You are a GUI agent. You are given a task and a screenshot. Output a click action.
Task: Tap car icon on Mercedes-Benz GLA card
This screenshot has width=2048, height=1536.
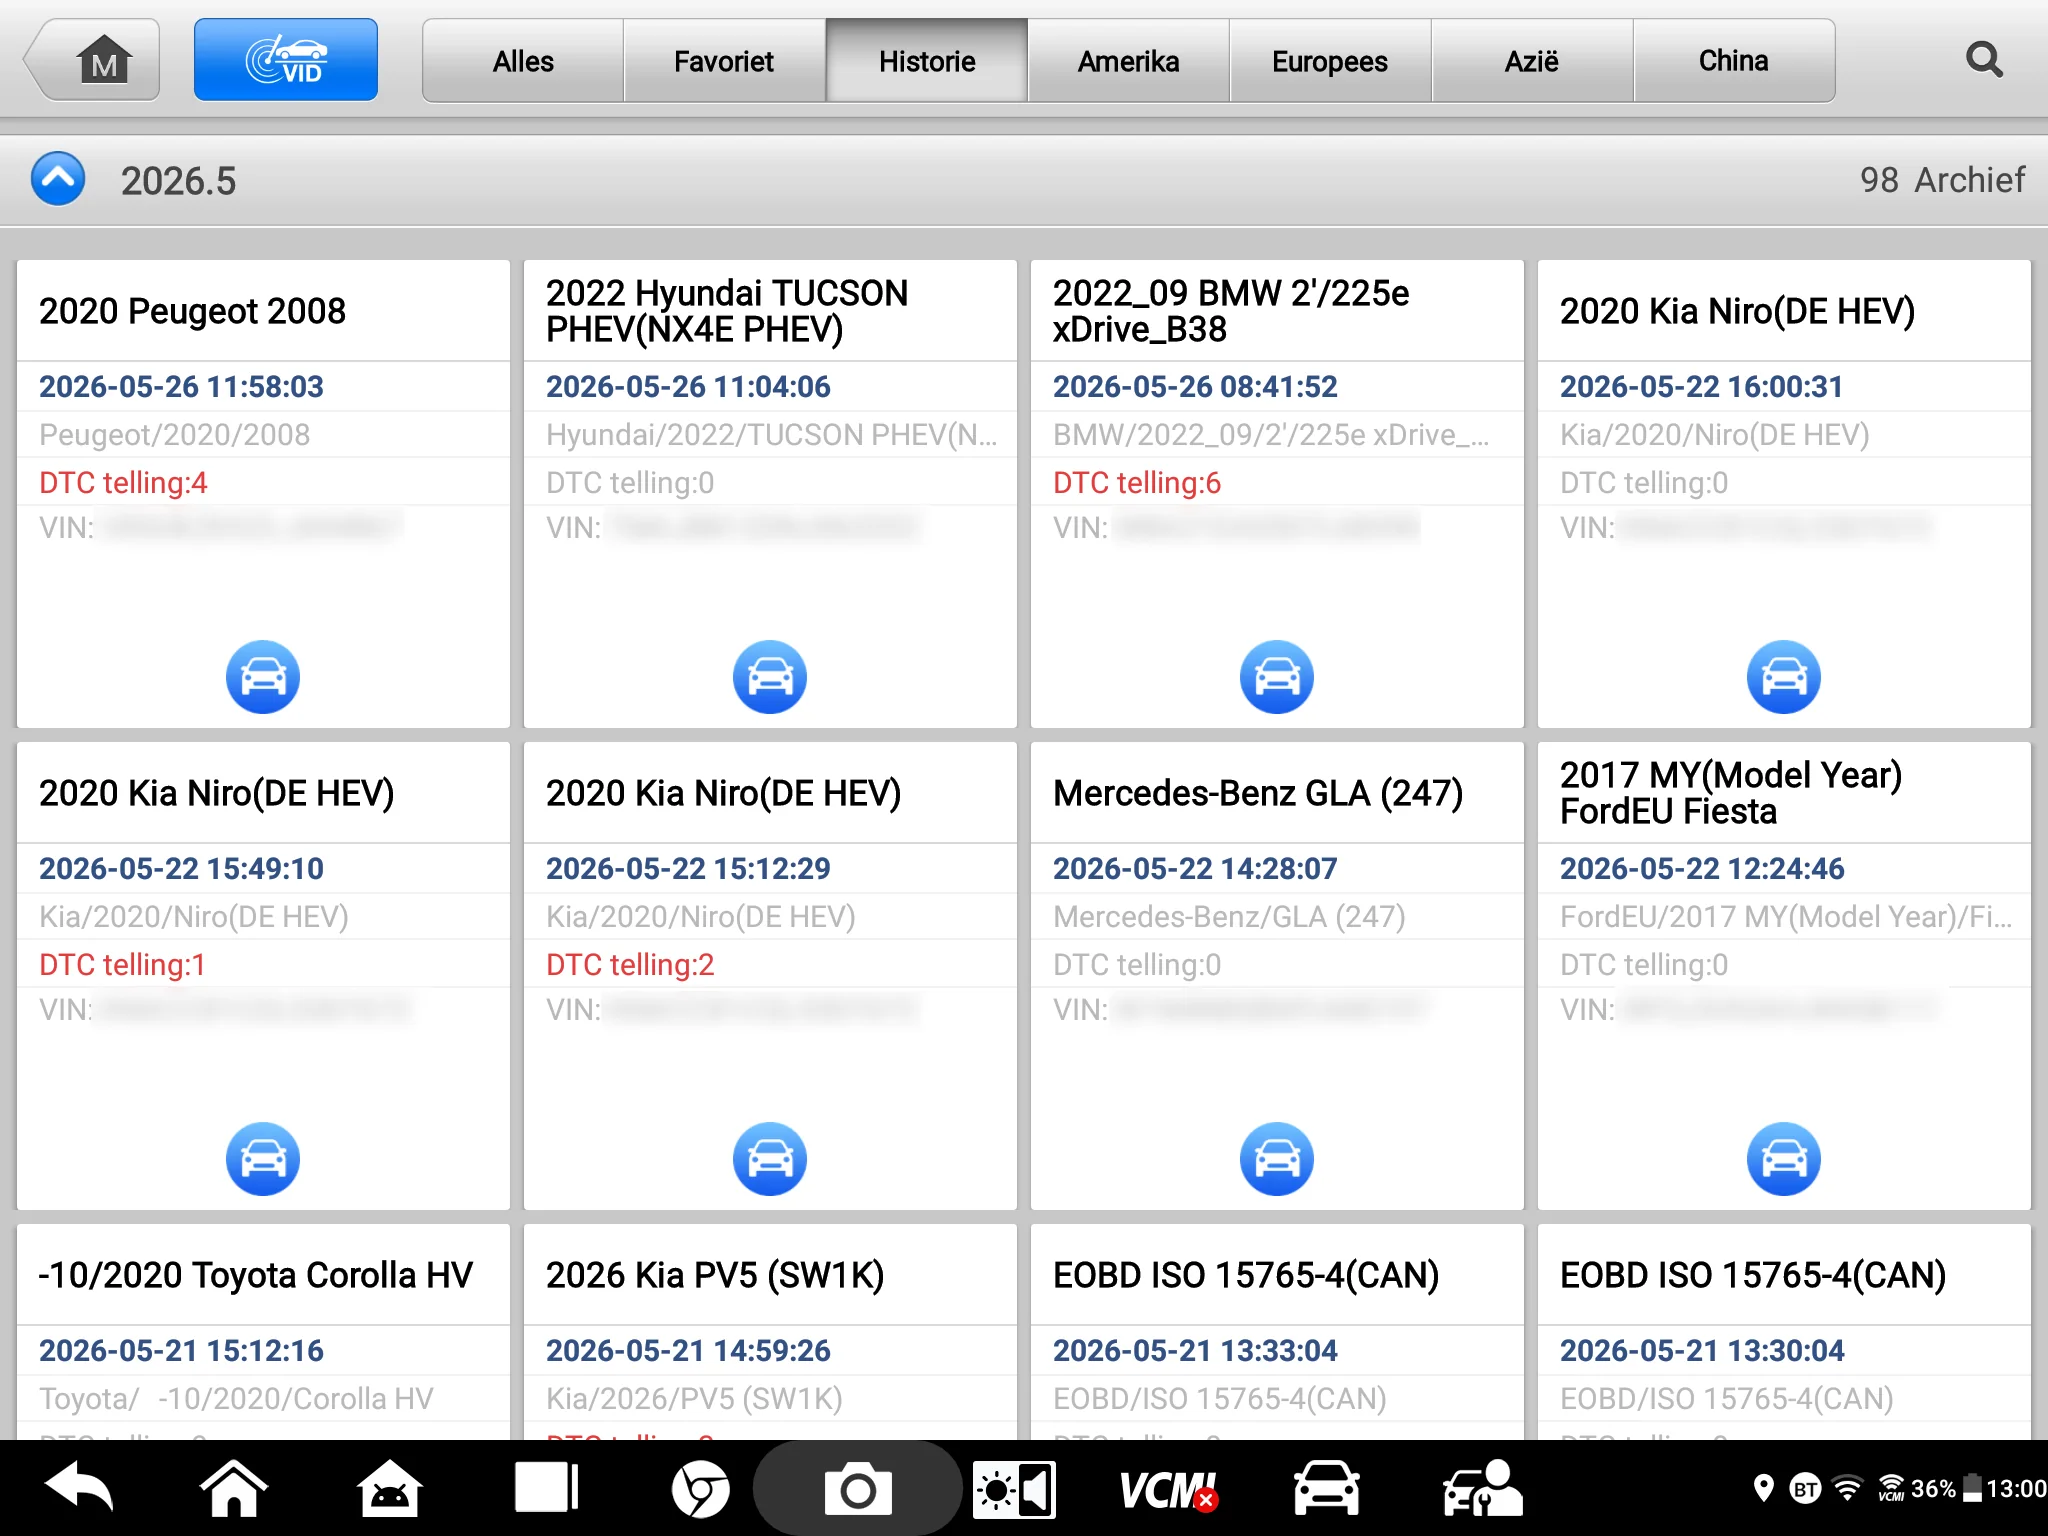(x=1277, y=1159)
